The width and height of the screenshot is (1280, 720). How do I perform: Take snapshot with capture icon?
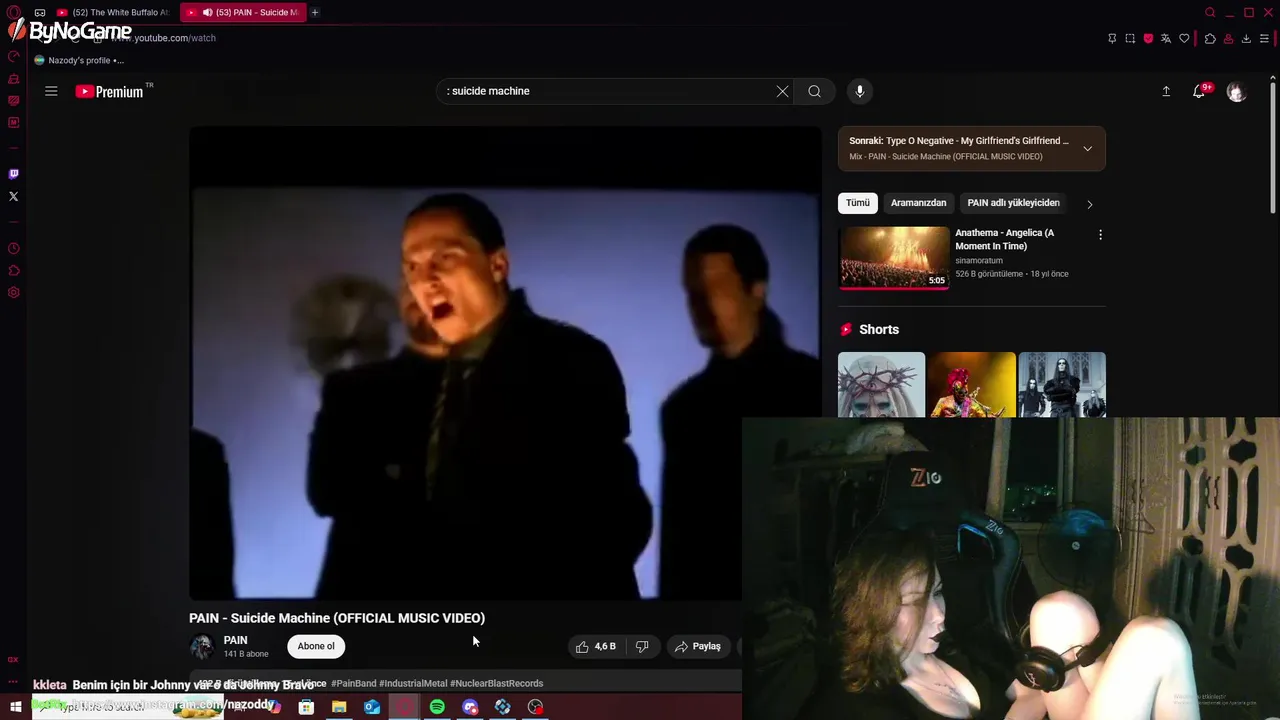coord(1130,38)
